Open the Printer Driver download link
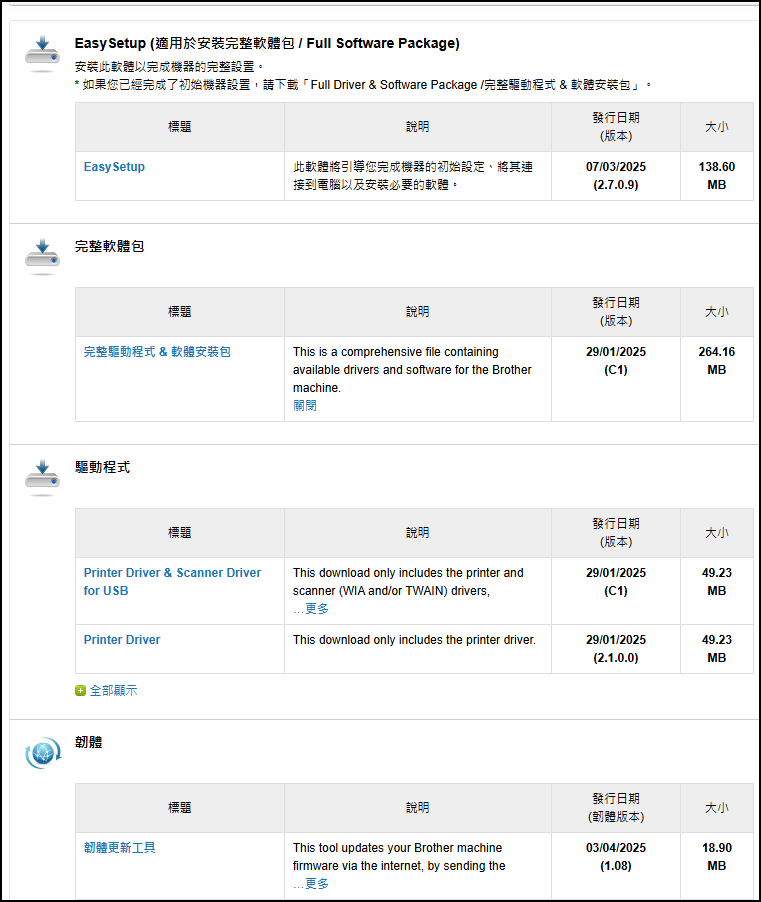 click(x=122, y=640)
